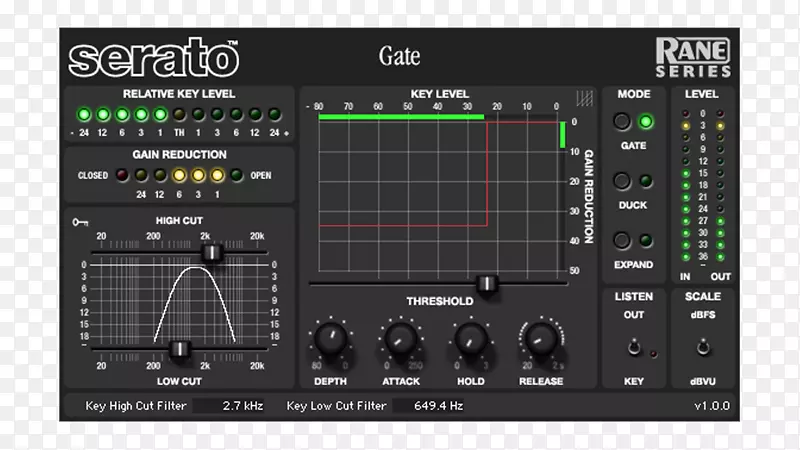Click the Gain Reduction 24 LED
Screen dimensions: 800x450
[141, 176]
